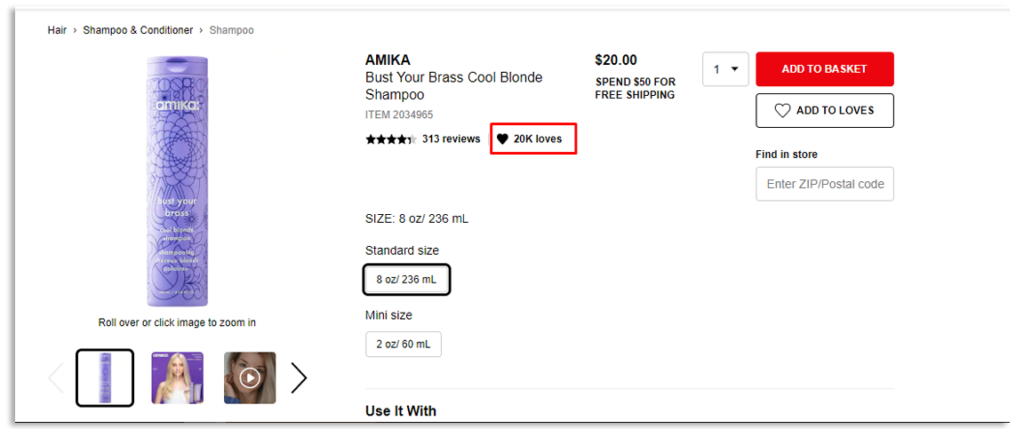Click the AMIKA brand name link
Viewport: 1024px width, 429px height.
388,60
